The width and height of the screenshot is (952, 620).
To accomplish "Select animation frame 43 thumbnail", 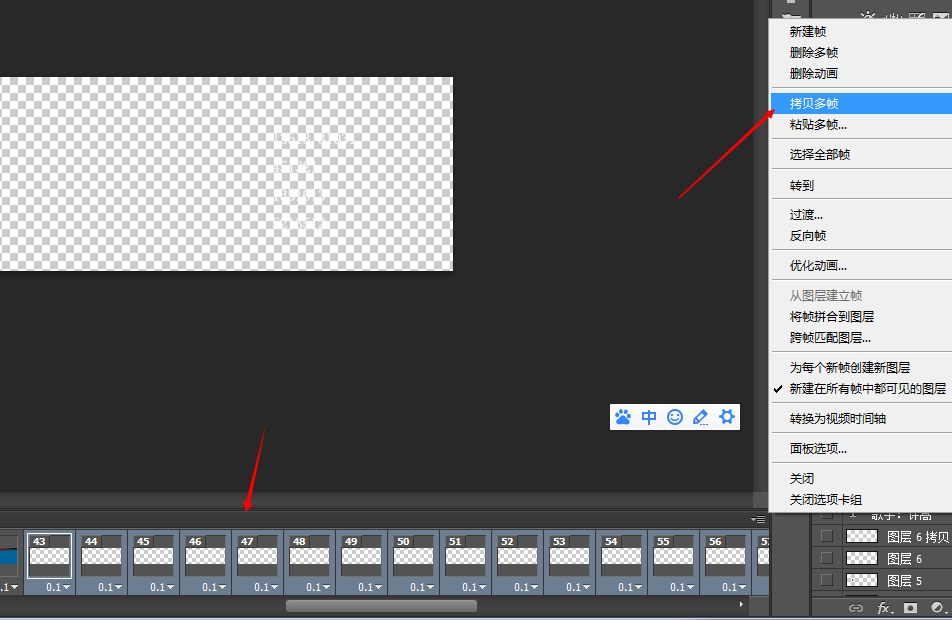I will (x=50, y=556).
